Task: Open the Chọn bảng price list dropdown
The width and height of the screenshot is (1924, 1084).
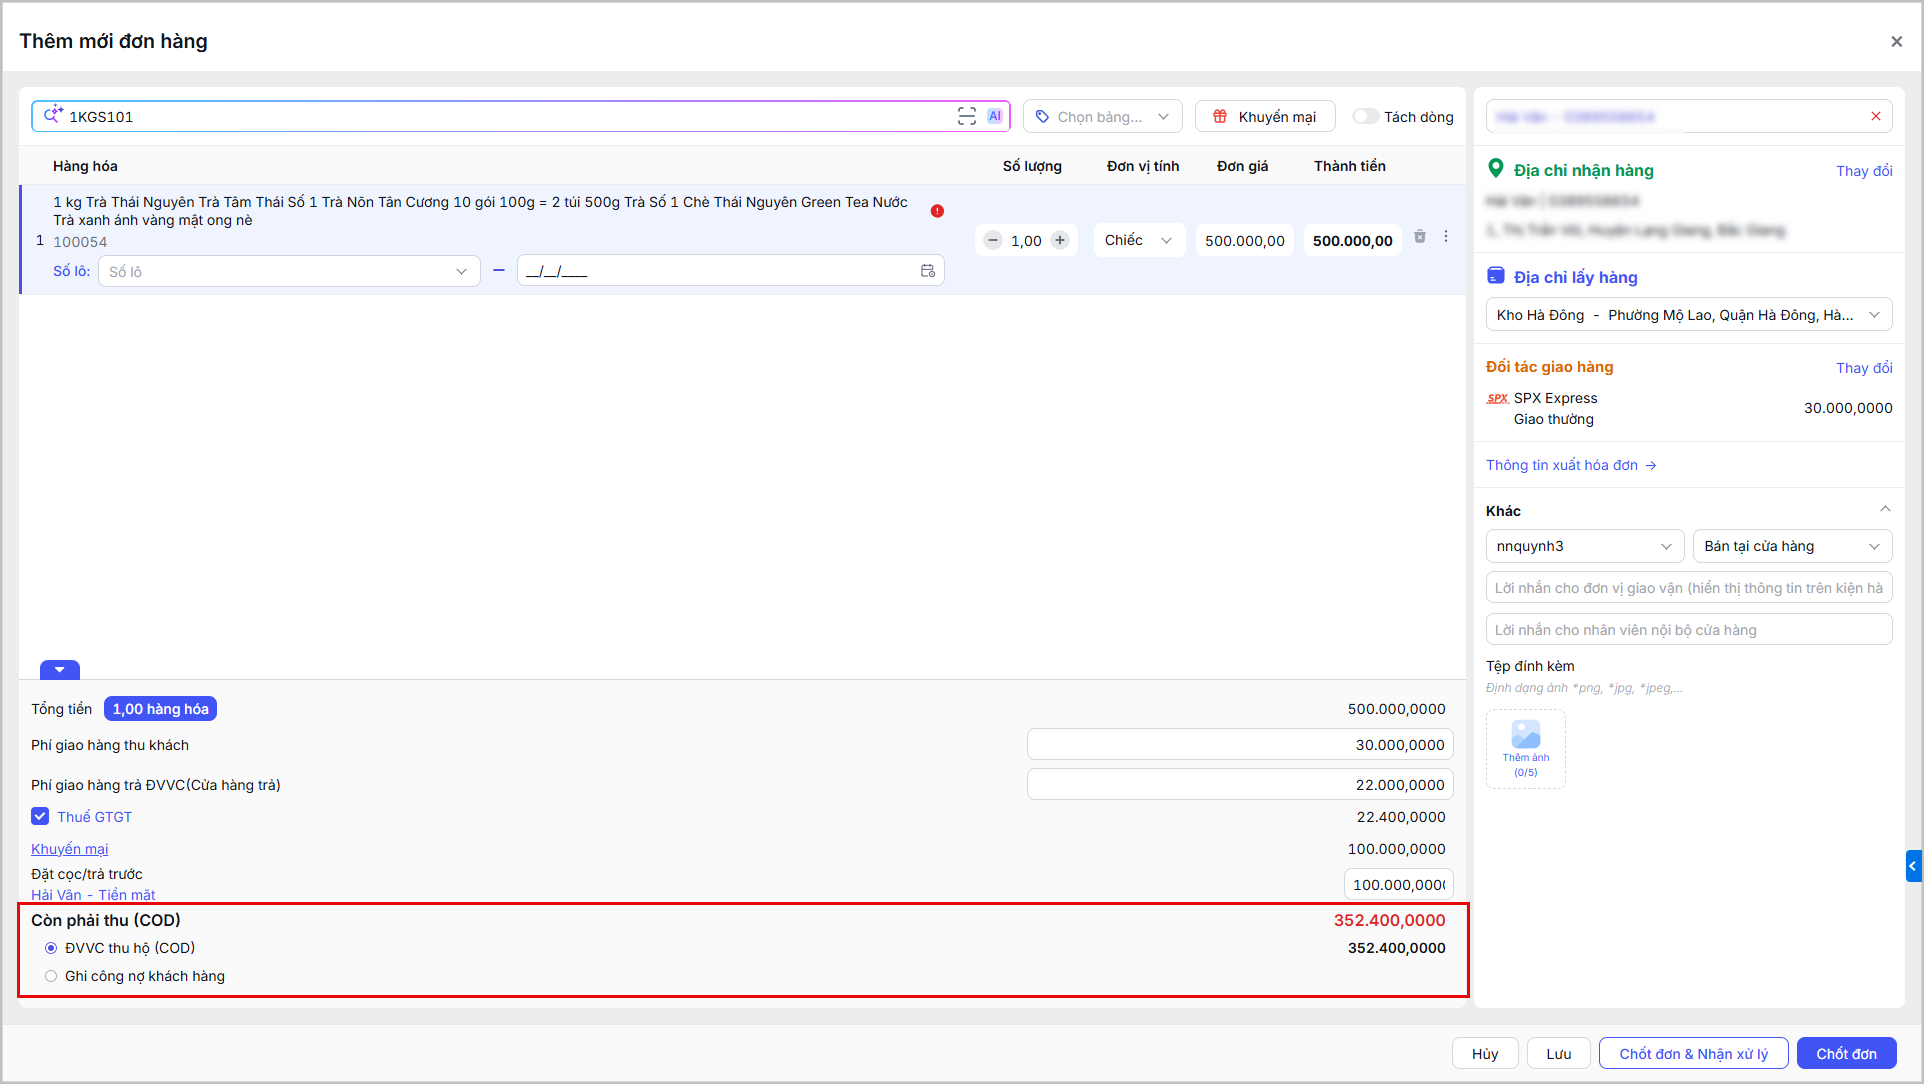Action: click(1103, 116)
